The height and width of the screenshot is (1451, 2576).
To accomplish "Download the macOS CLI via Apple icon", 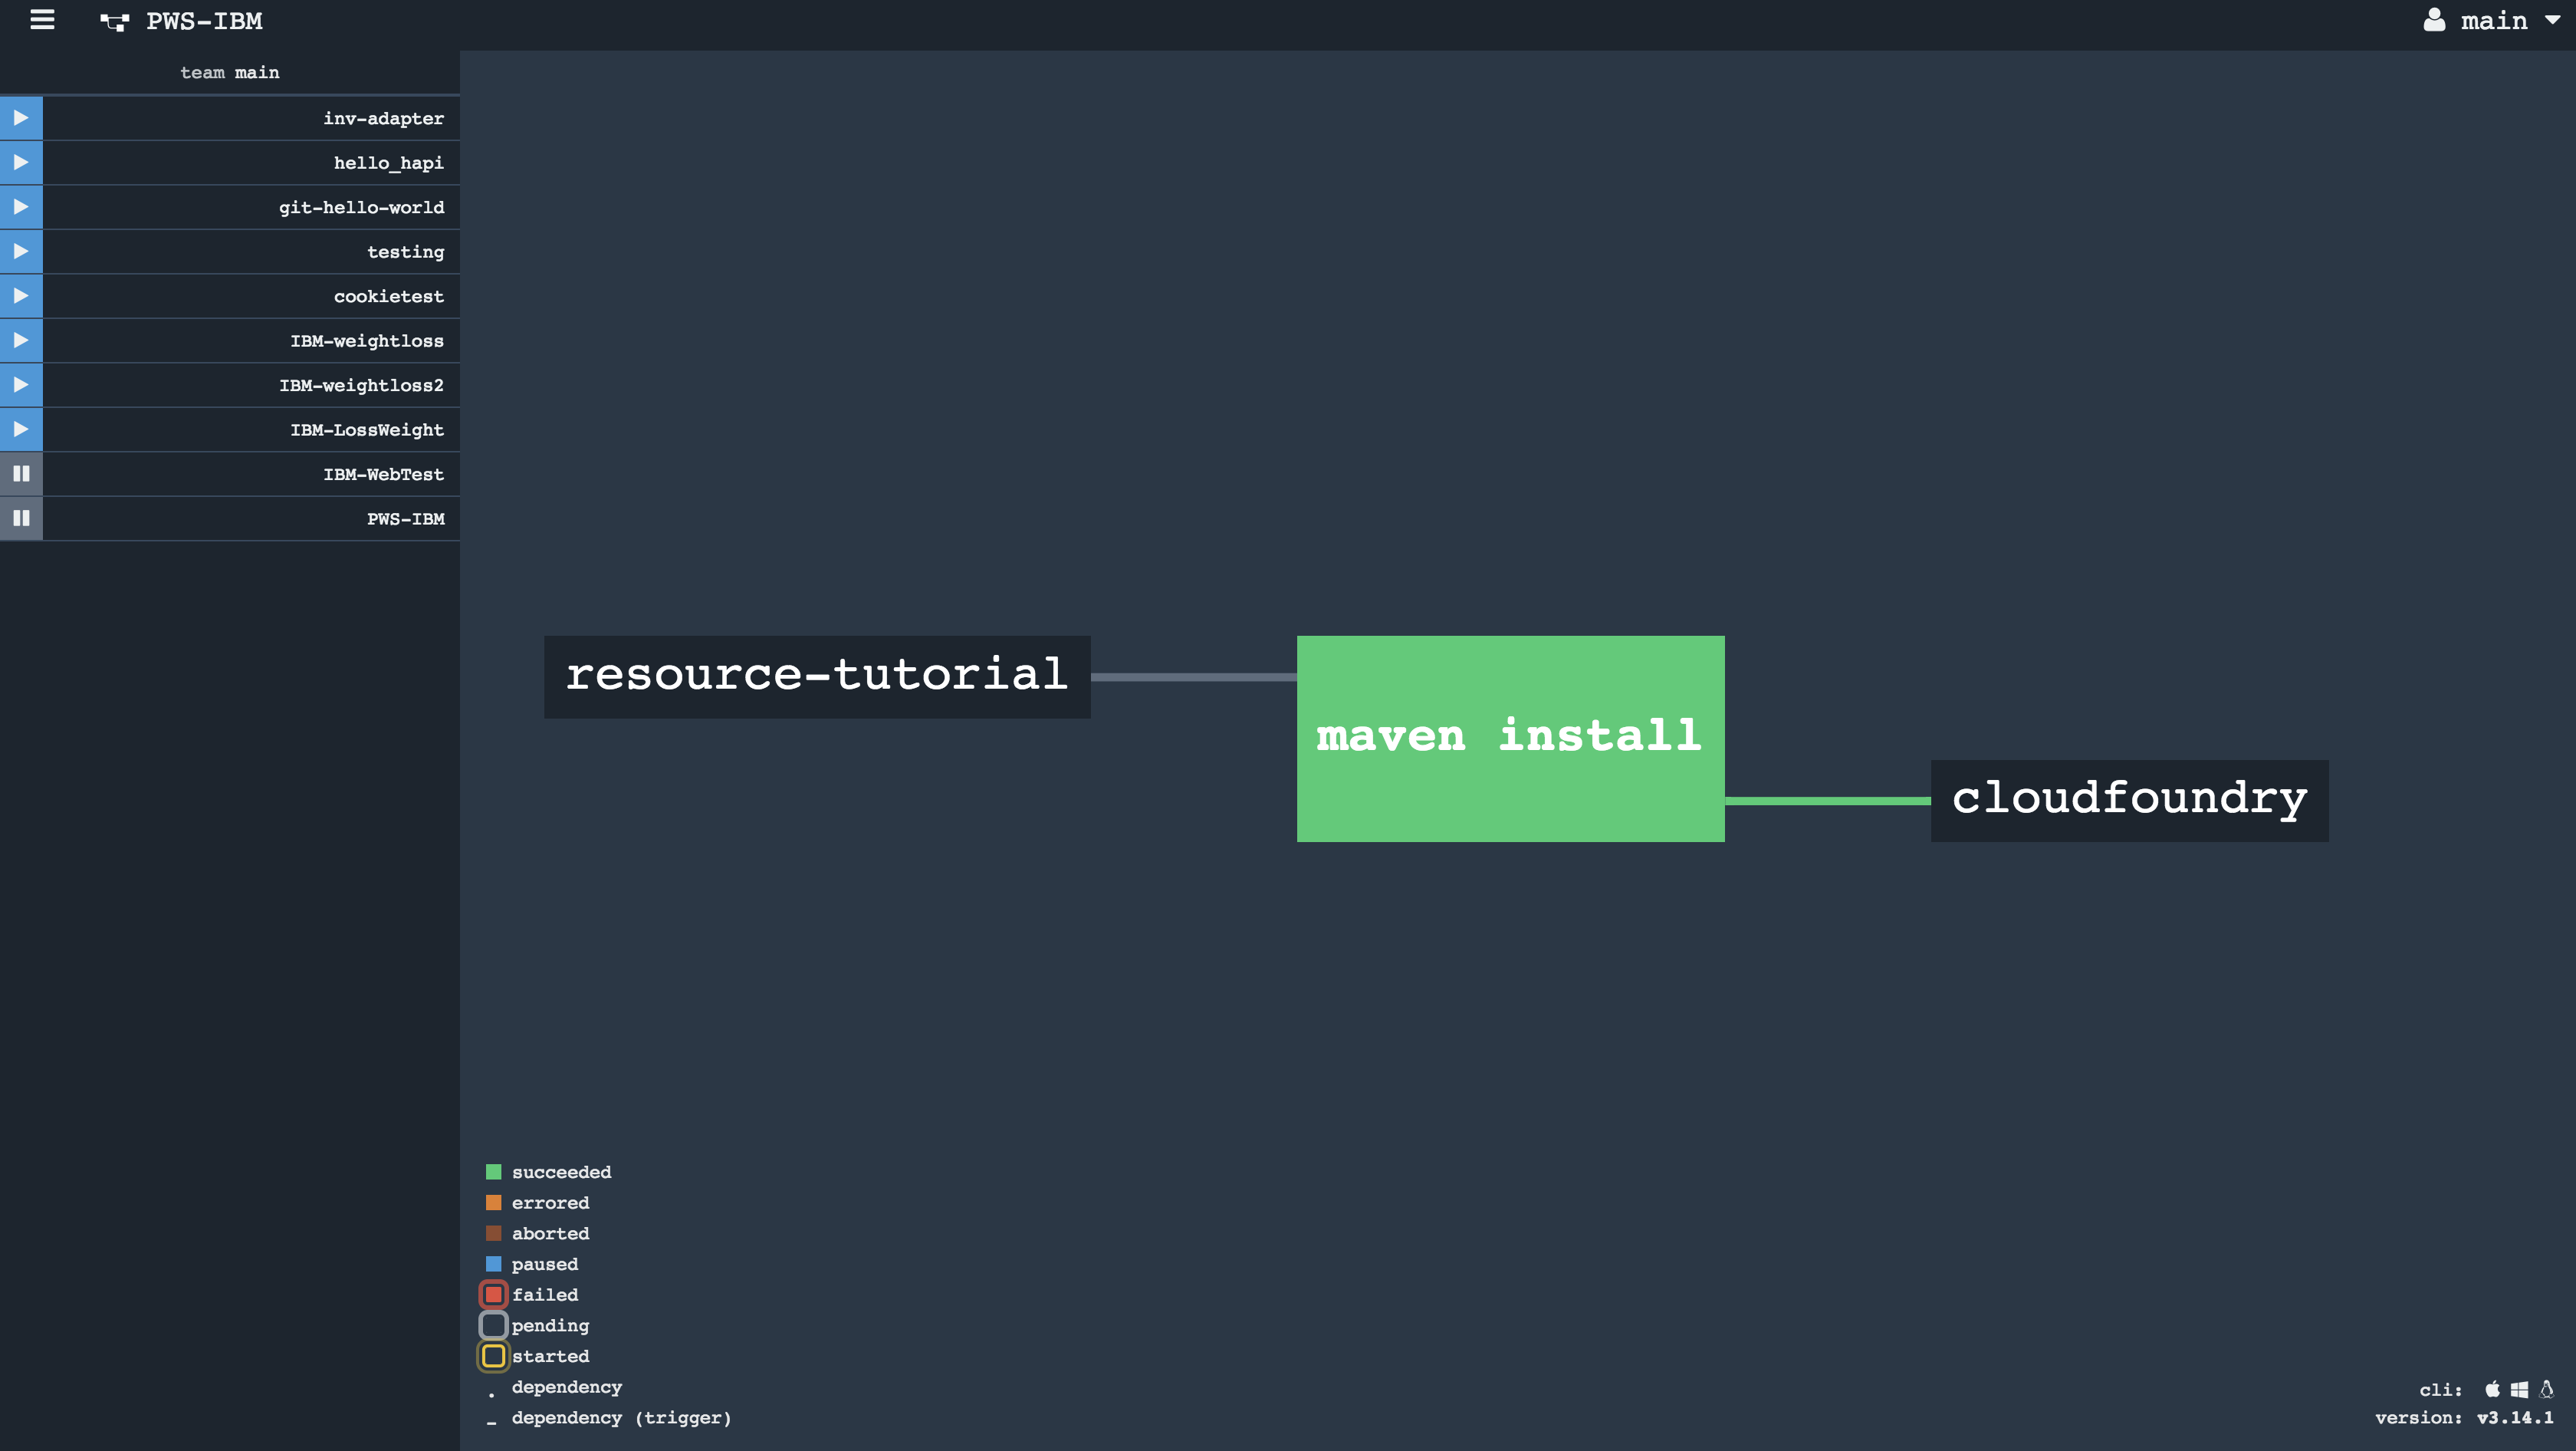I will [x=2492, y=1389].
